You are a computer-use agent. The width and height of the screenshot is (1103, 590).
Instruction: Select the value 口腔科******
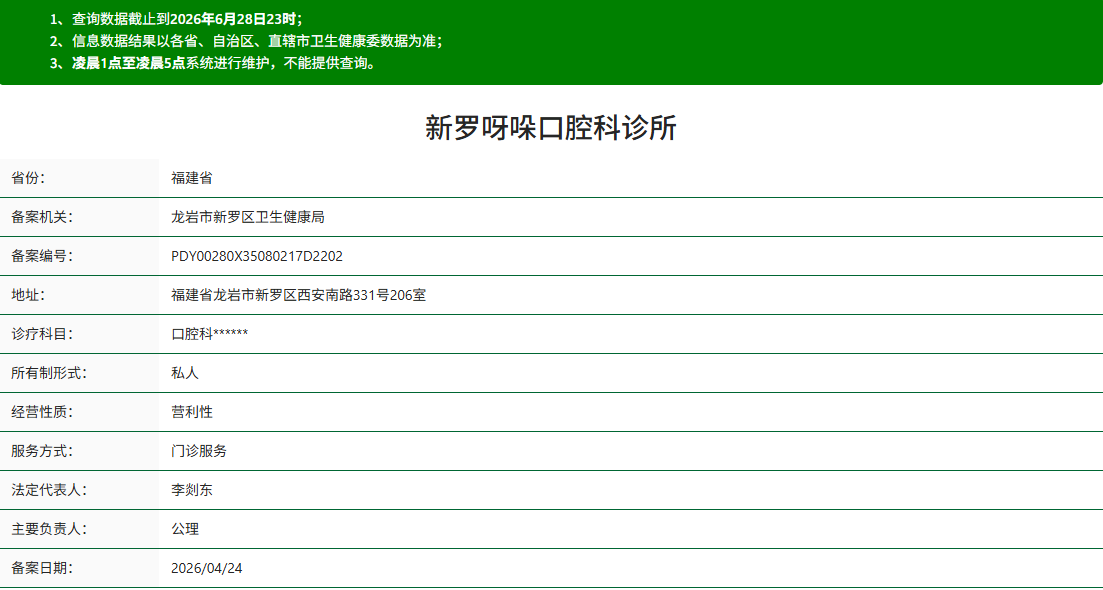tap(210, 334)
